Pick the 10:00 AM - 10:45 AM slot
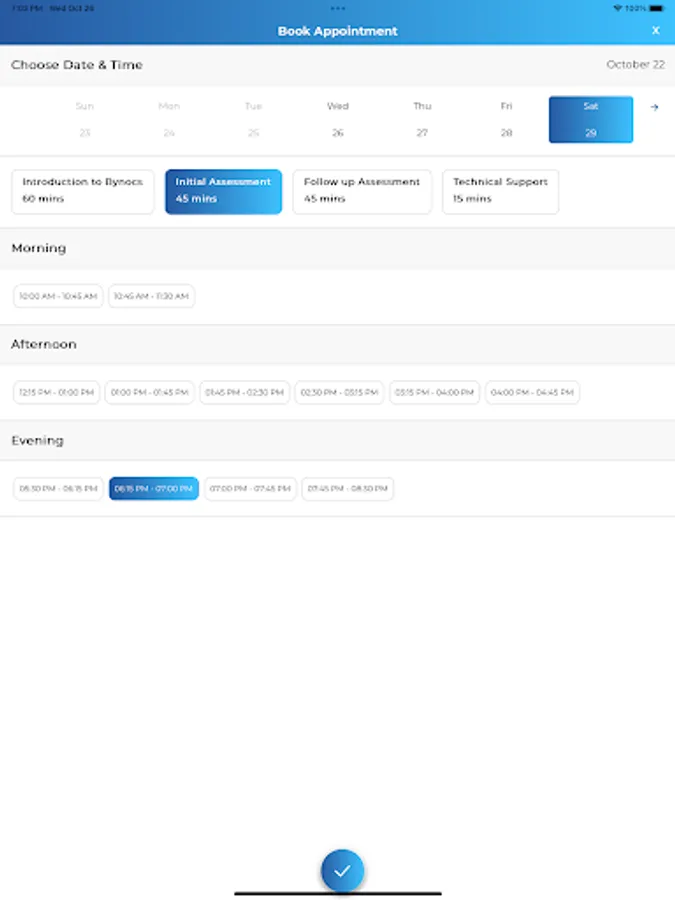The image size is (675, 900). click(x=58, y=296)
